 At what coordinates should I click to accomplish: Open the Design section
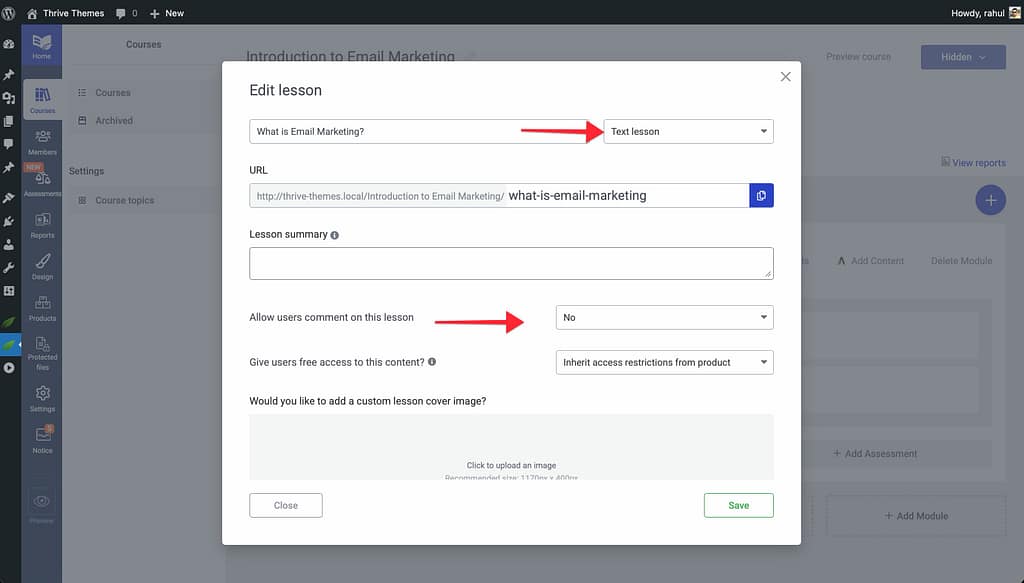click(x=42, y=266)
